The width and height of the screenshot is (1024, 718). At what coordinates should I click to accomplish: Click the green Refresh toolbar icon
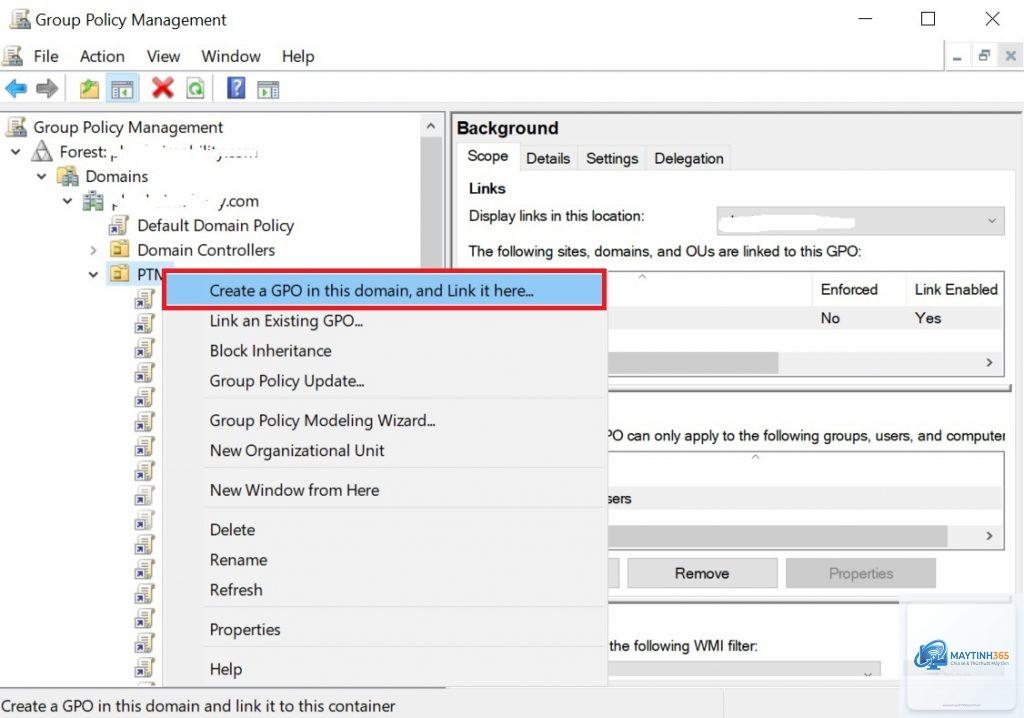click(195, 88)
